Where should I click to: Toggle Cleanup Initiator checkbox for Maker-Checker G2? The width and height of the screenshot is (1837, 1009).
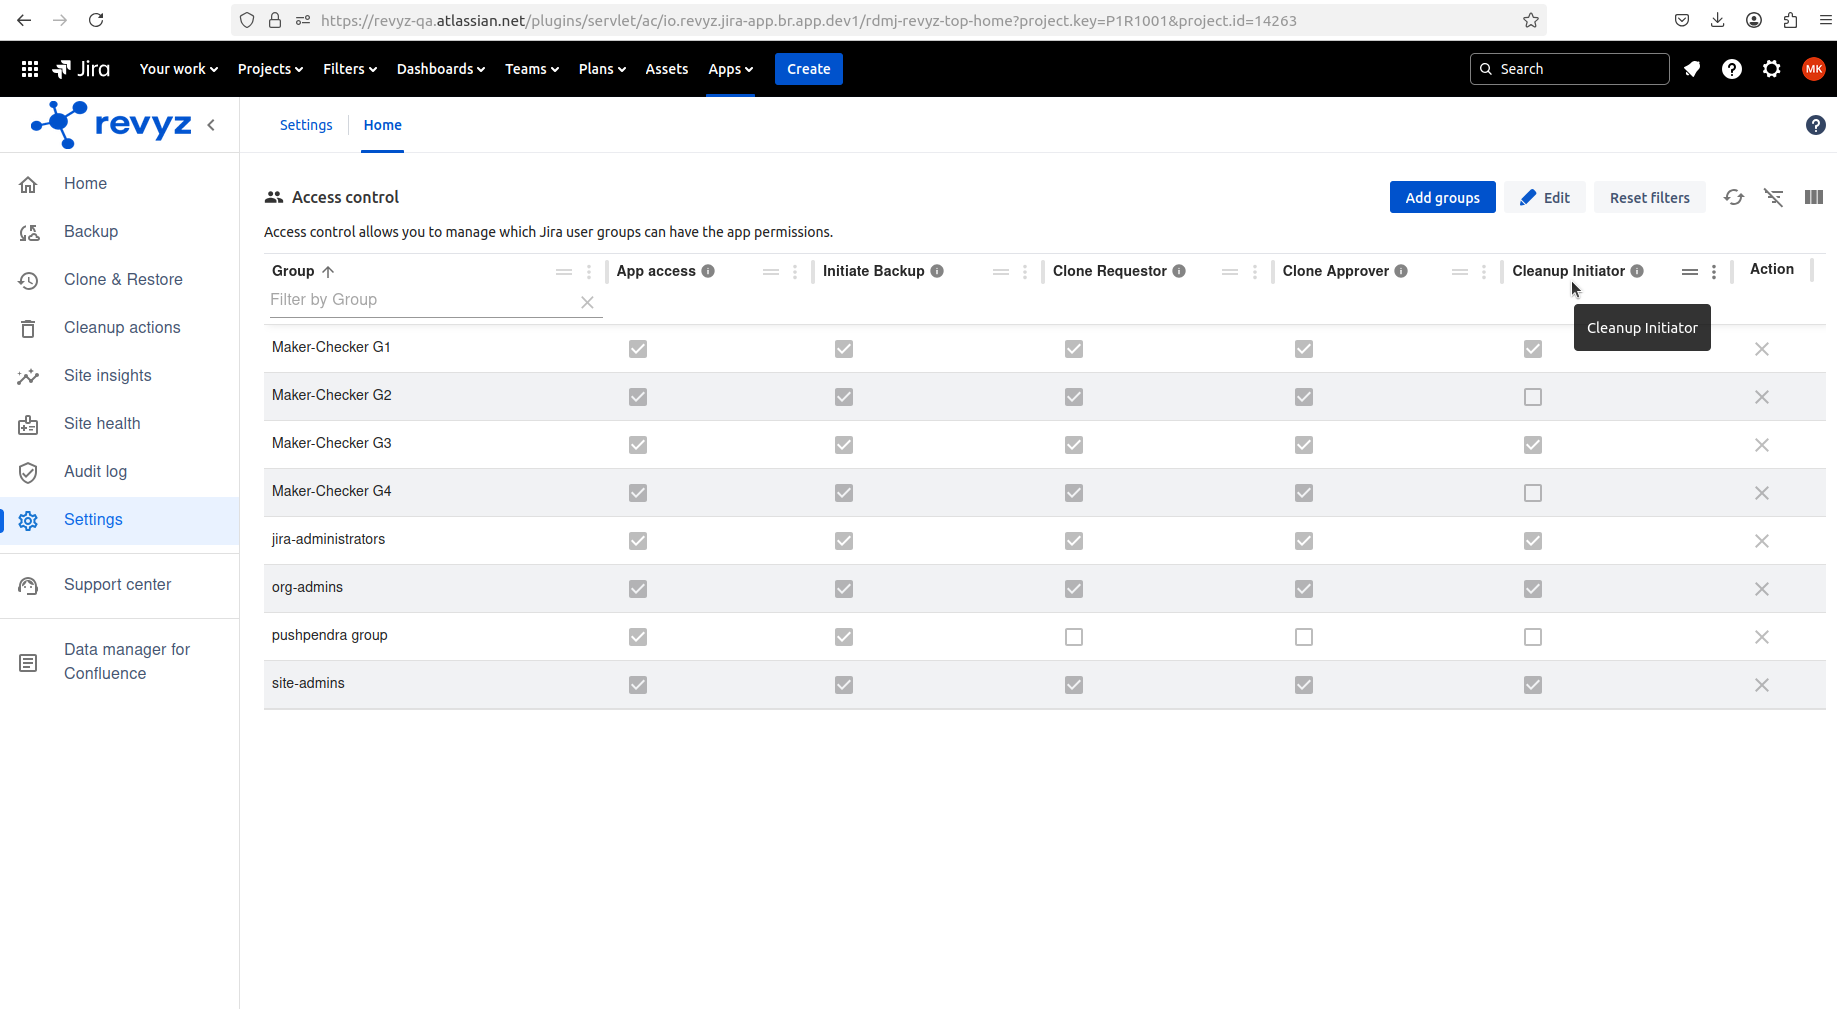pyautogui.click(x=1533, y=397)
